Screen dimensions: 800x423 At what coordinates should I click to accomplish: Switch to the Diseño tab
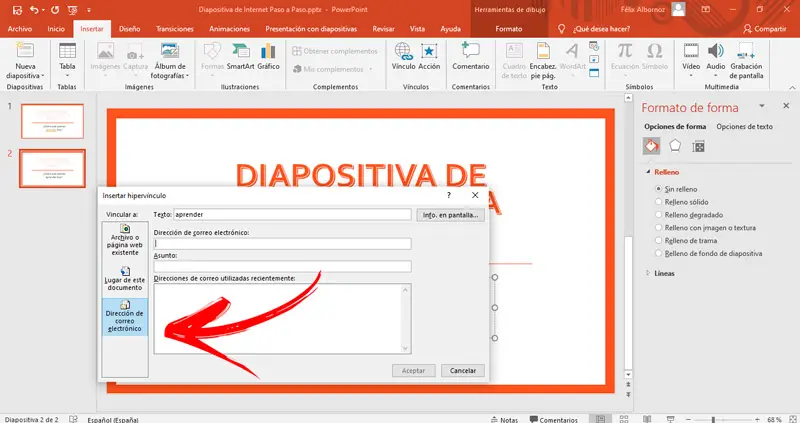pyautogui.click(x=130, y=29)
